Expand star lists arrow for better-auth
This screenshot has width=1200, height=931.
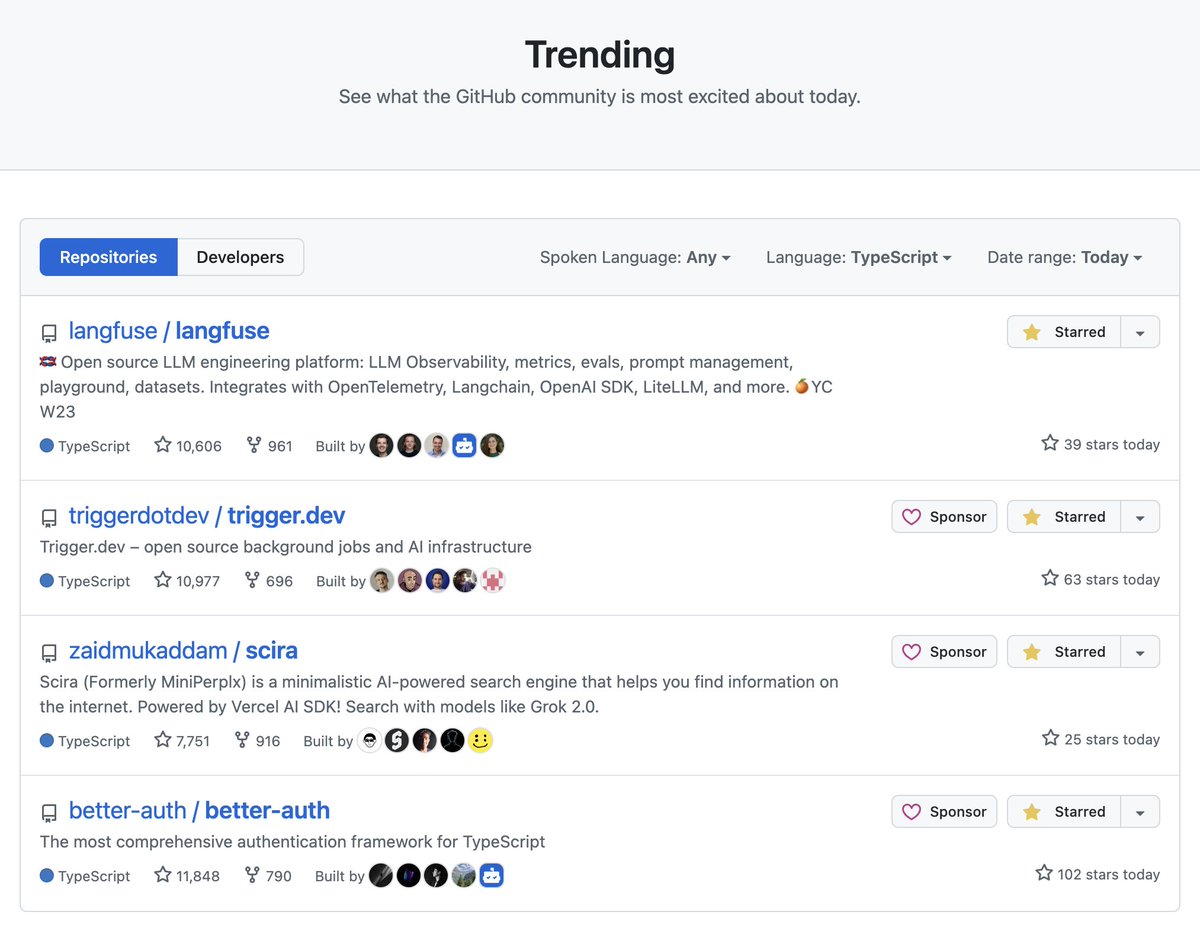coord(1141,812)
